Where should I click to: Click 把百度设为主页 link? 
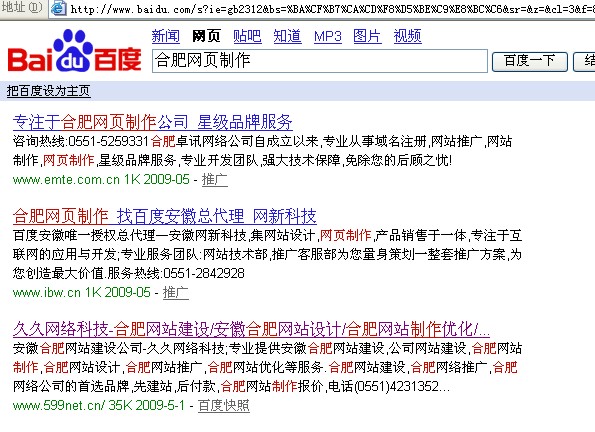pos(49,91)
